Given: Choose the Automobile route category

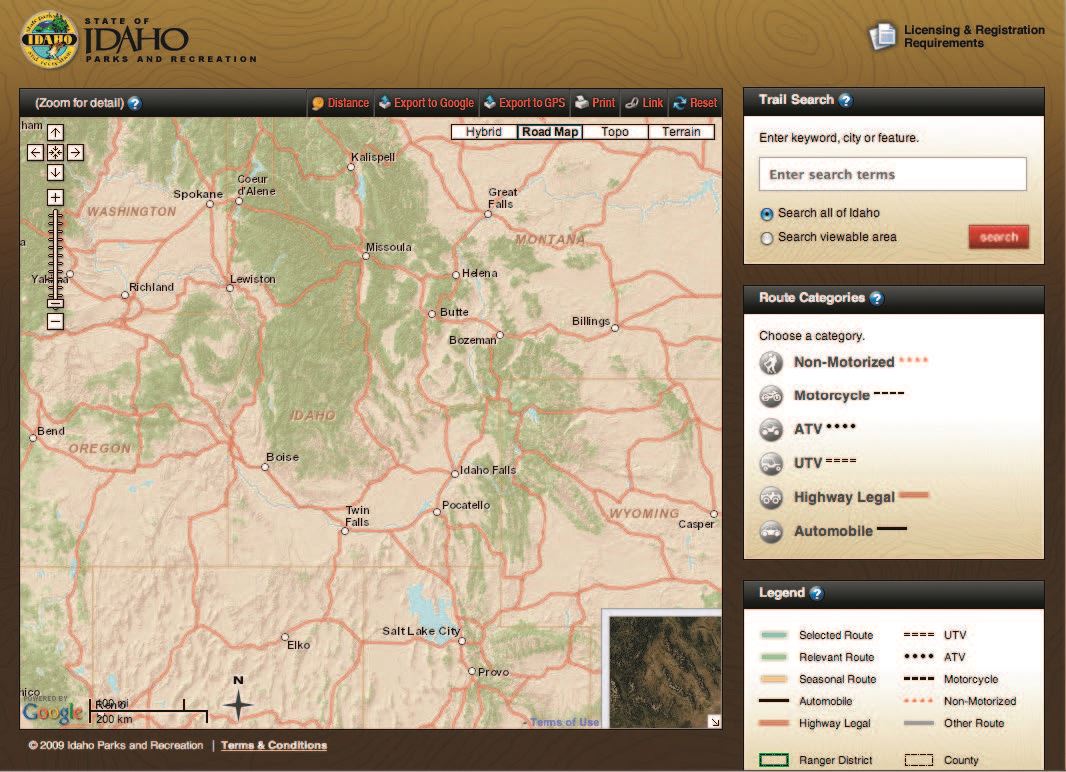Looking at the screenshot, I should [833, 531].
